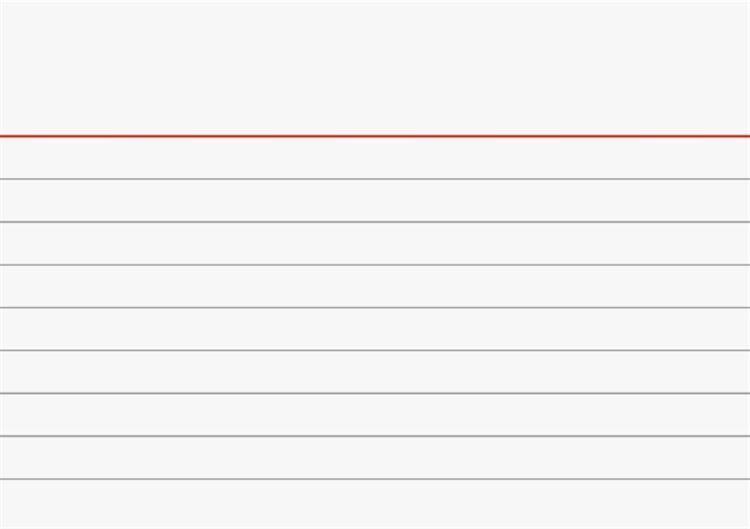Image resolution: width=750 pixels, height=529 pixels.
Task: Click the red horizontal header line
Action: (375, 136)
